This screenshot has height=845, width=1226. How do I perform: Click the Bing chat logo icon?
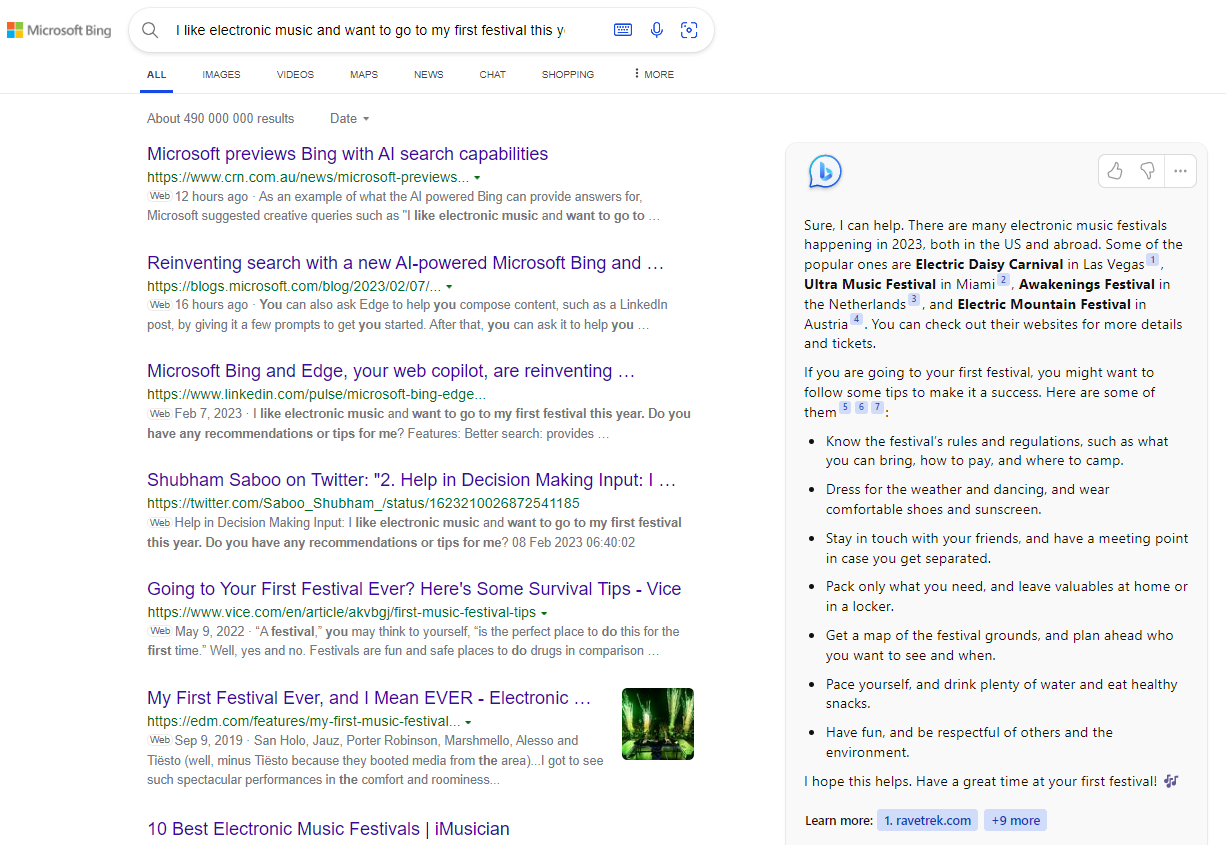click(825, 171)
